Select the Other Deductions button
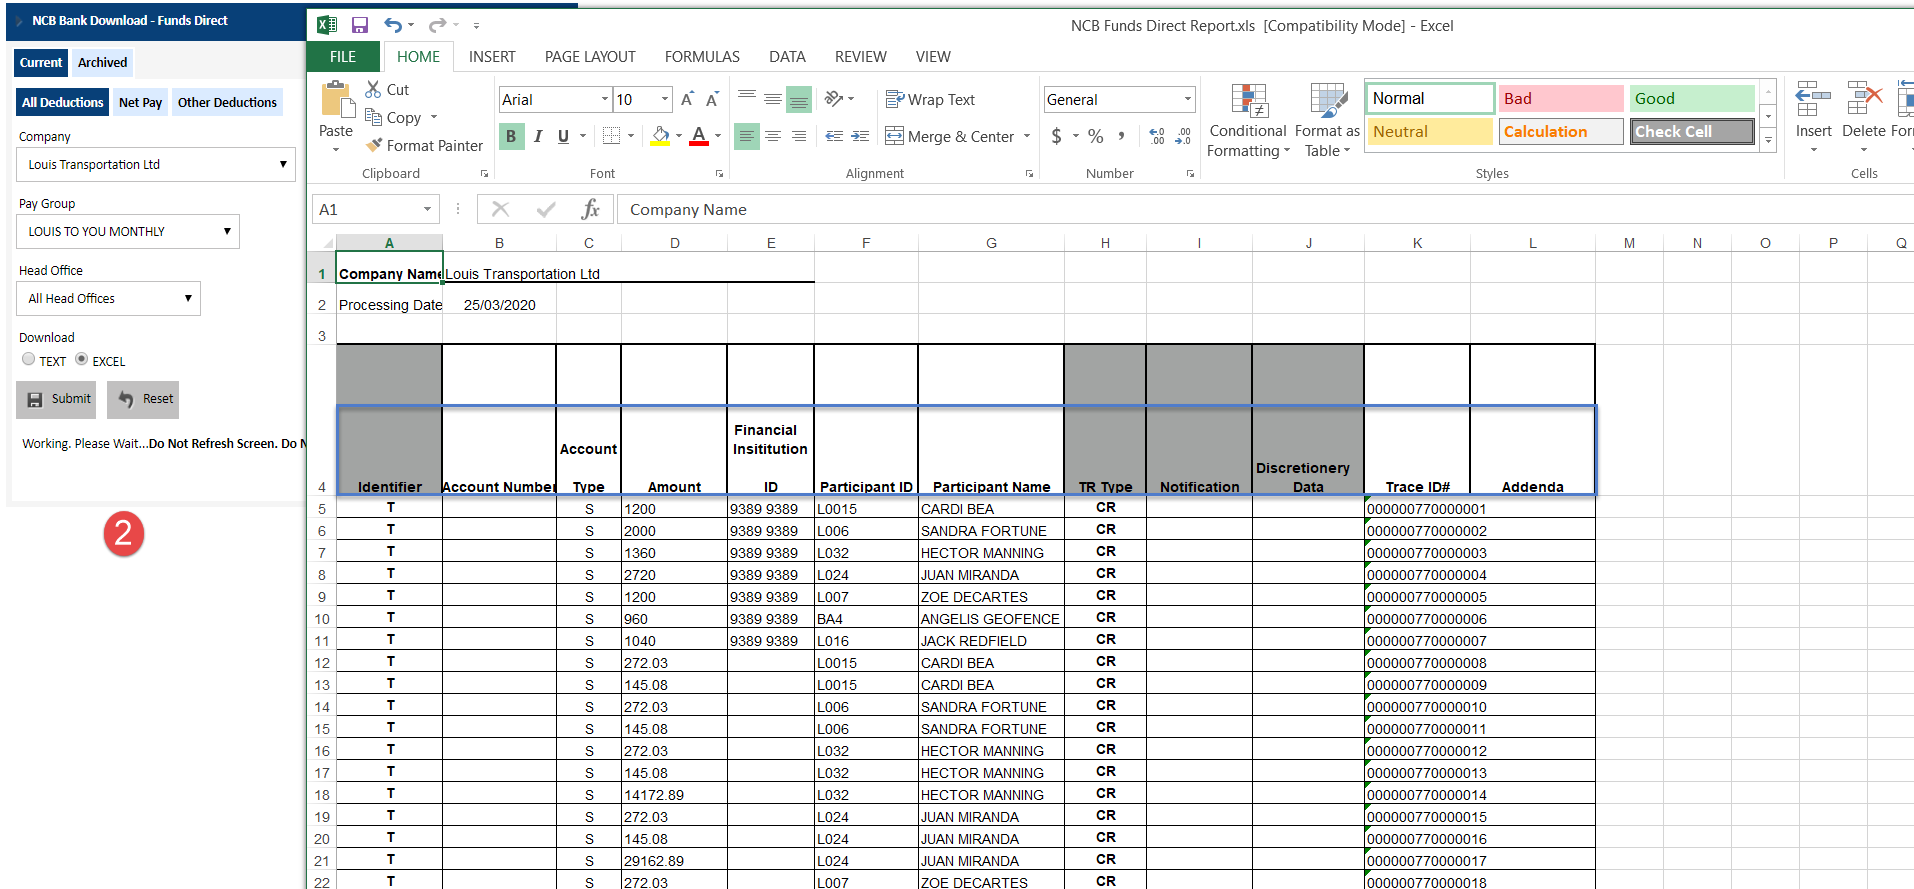 pyautogui.click(x=227, y=102)
